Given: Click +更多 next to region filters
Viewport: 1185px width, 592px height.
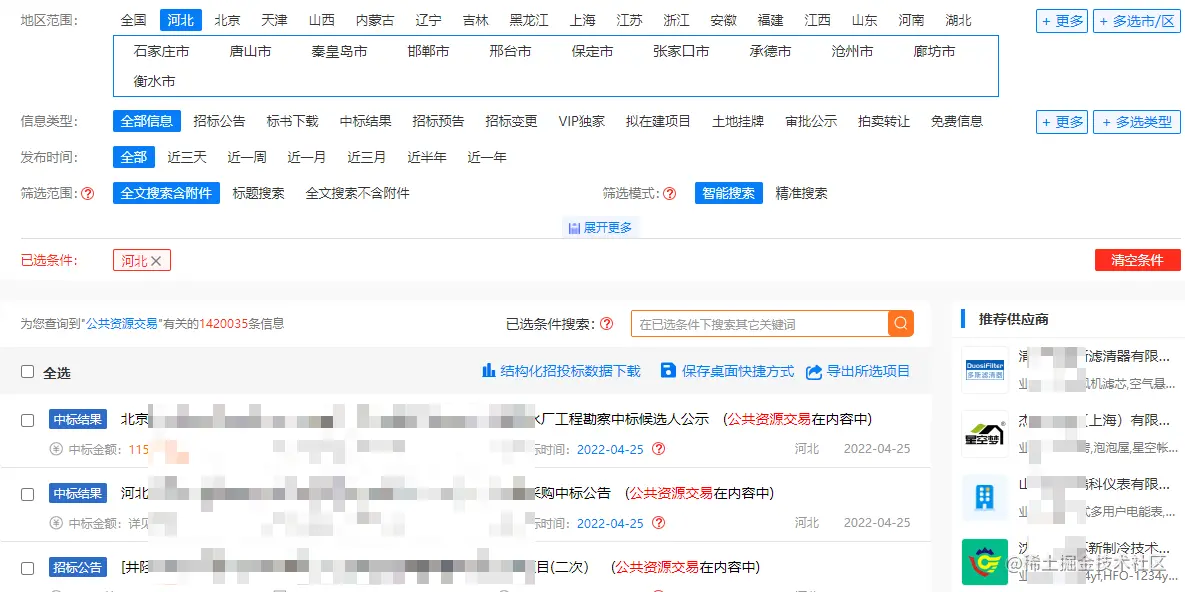Looking at the screenshot, I should pos(1060,20).
